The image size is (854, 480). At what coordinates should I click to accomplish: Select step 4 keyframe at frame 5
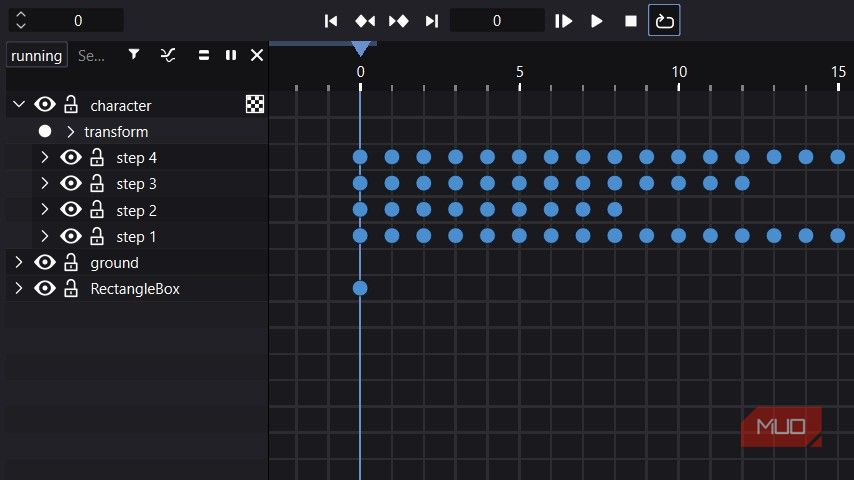(x=519, y=157)
